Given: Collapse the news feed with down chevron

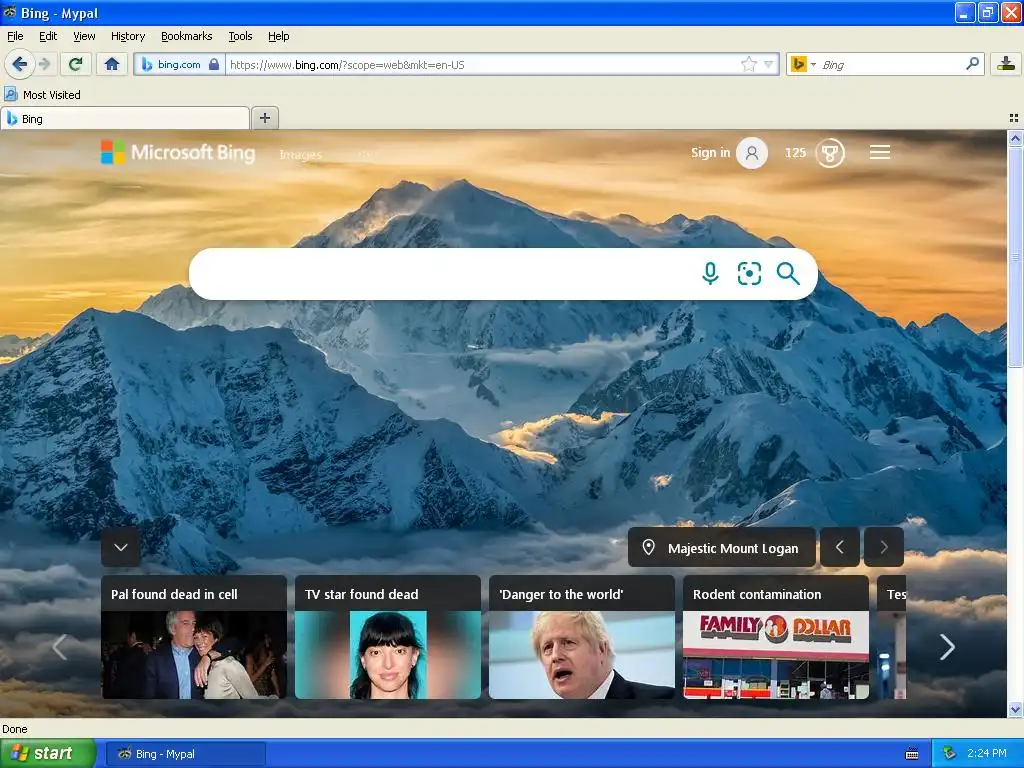Looking at the screenshot, I should [121, 547].
